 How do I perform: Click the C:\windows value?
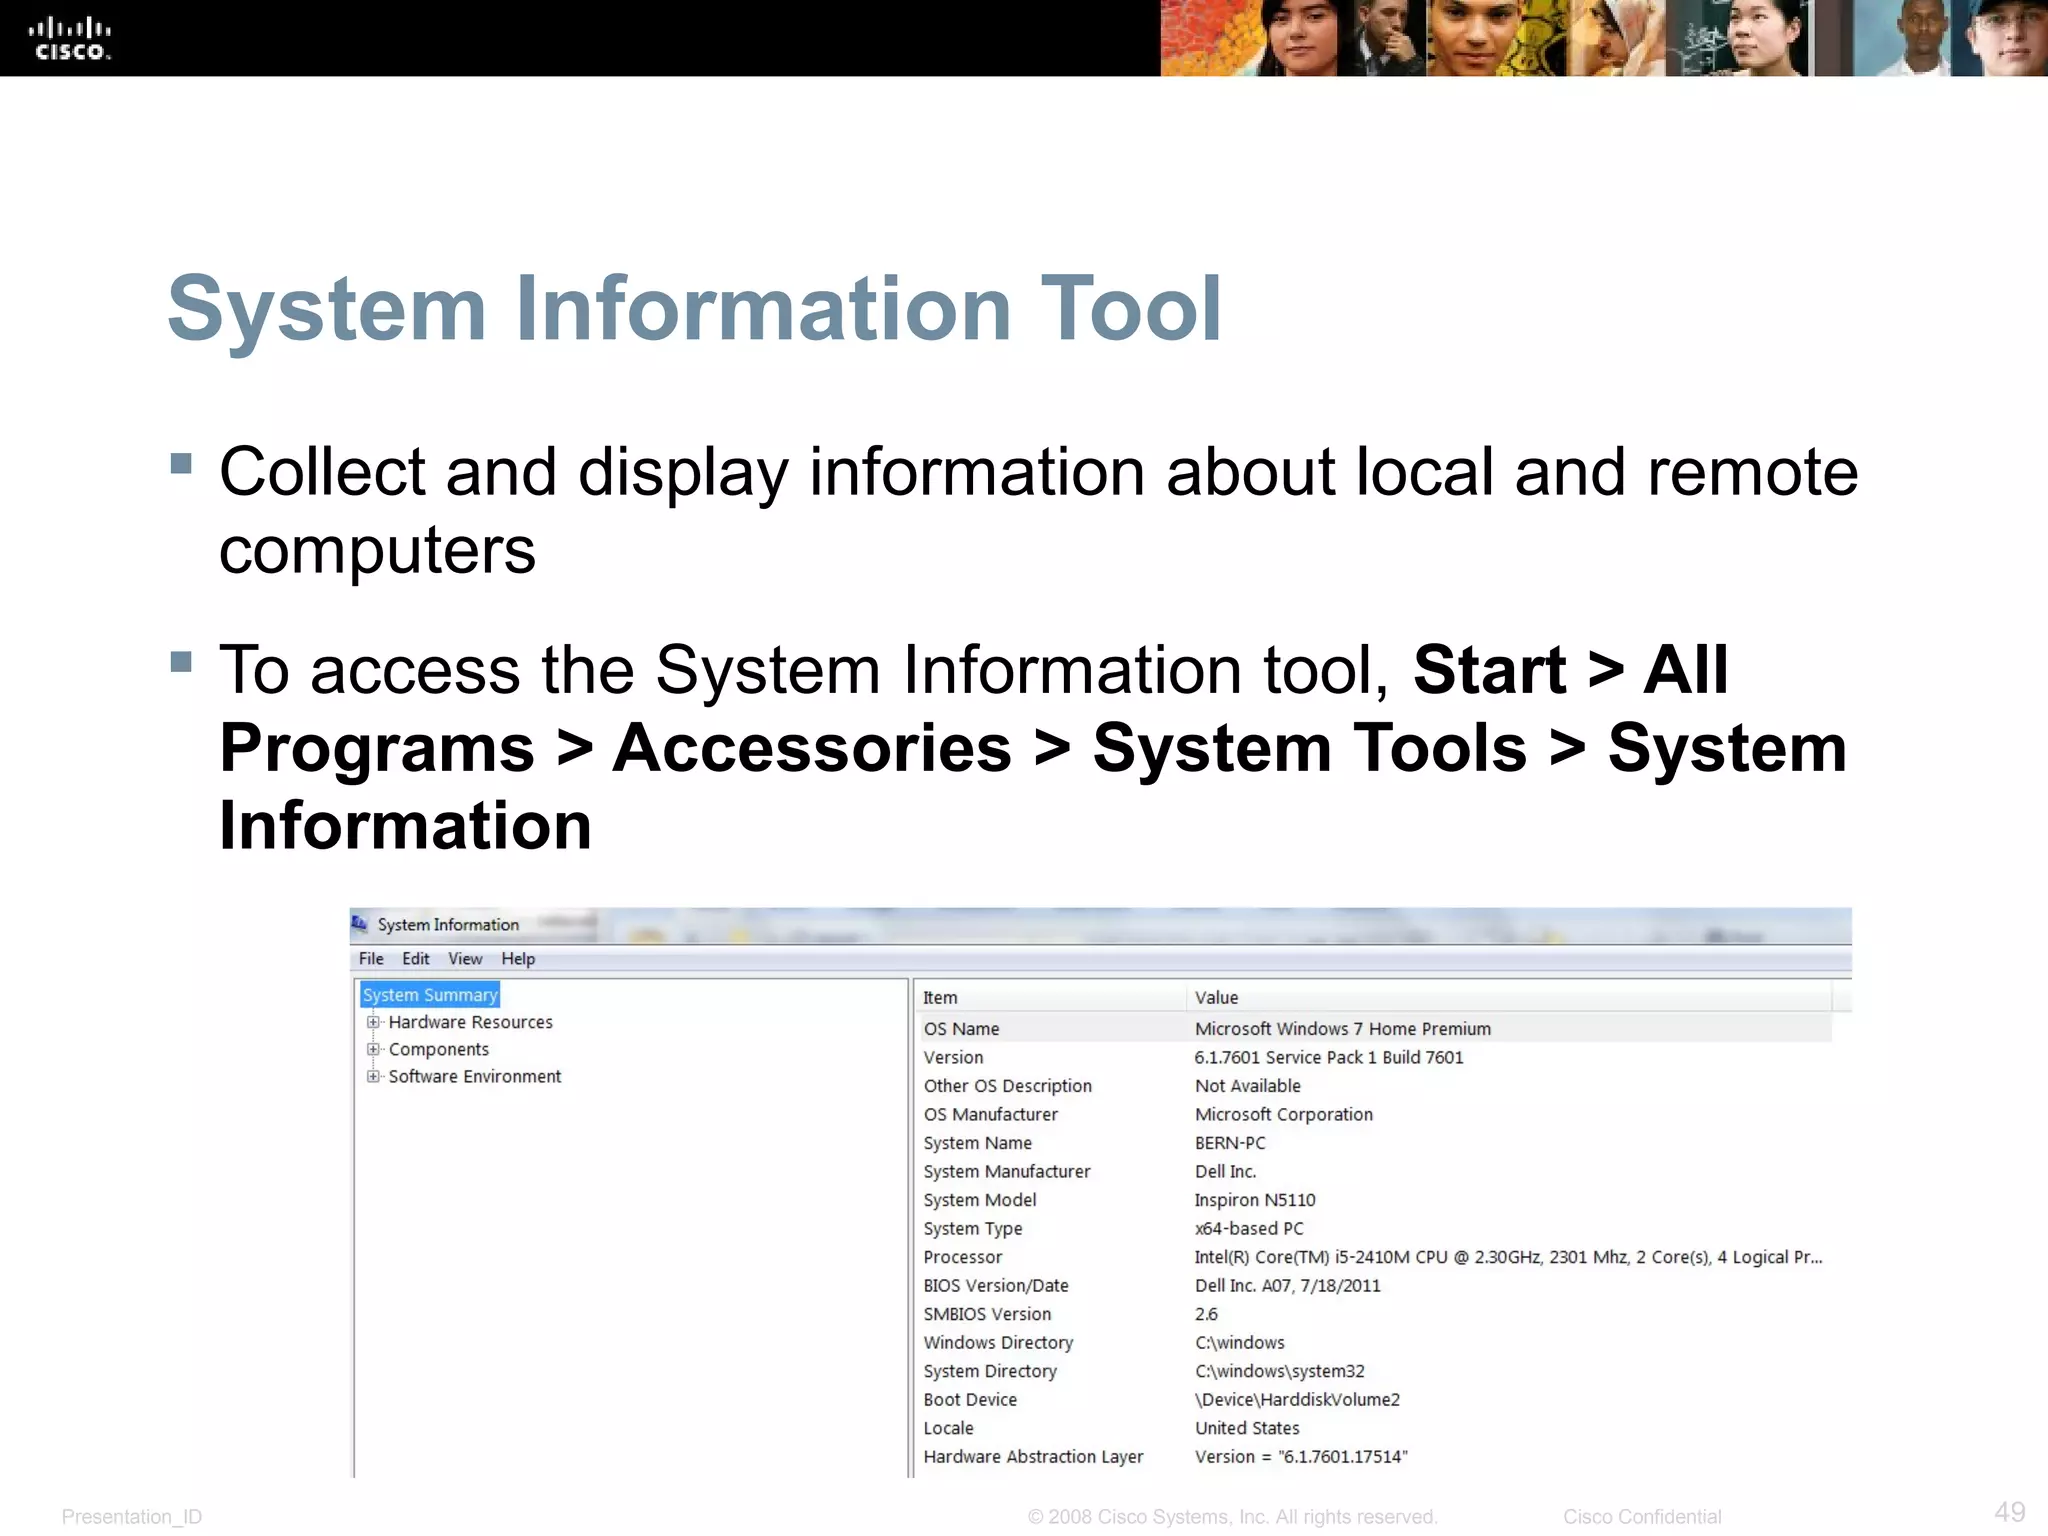(x=1239, y=1342)
